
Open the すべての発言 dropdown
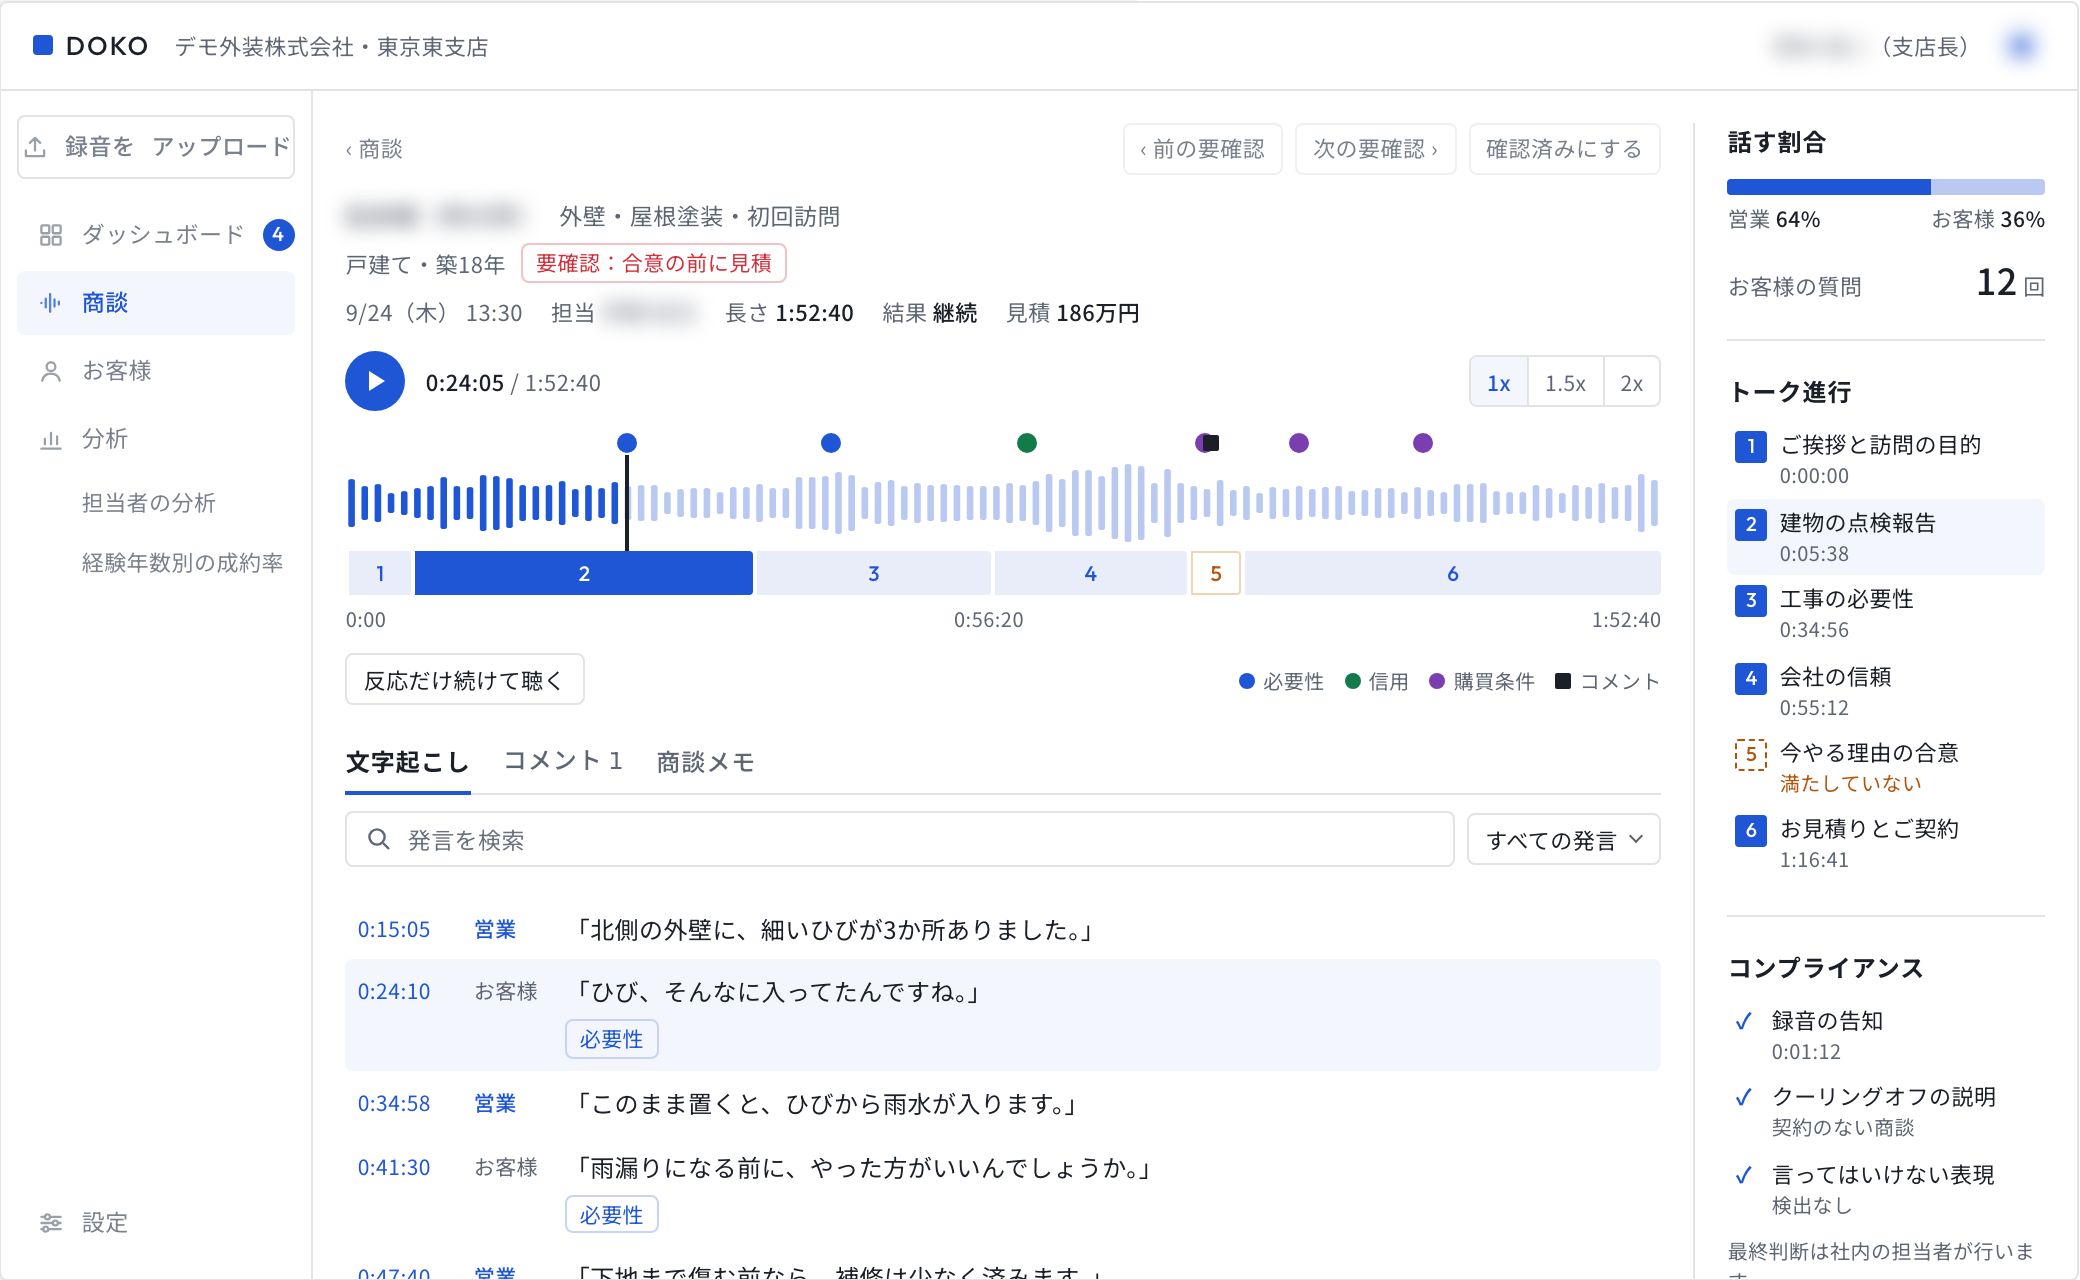tap(1564, 840)
